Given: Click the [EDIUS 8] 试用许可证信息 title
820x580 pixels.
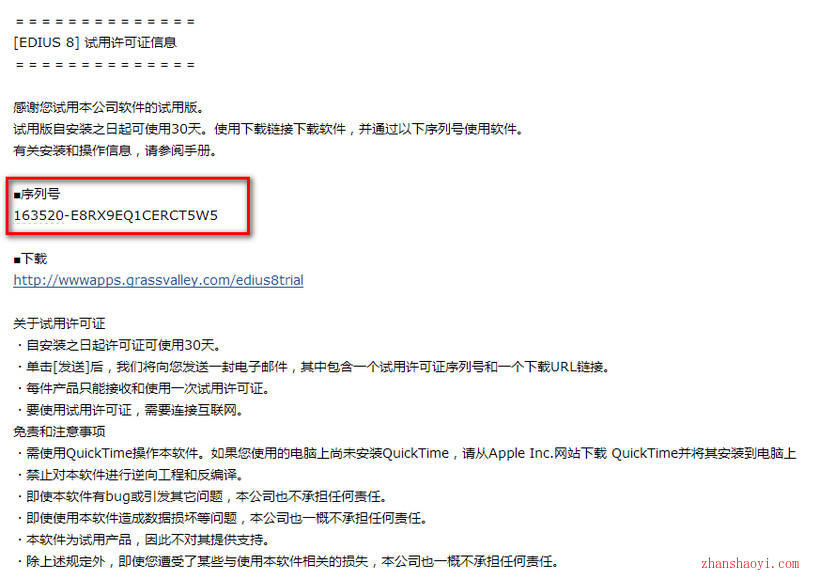Looking at the screenshot, I should (x=95, y=43).
